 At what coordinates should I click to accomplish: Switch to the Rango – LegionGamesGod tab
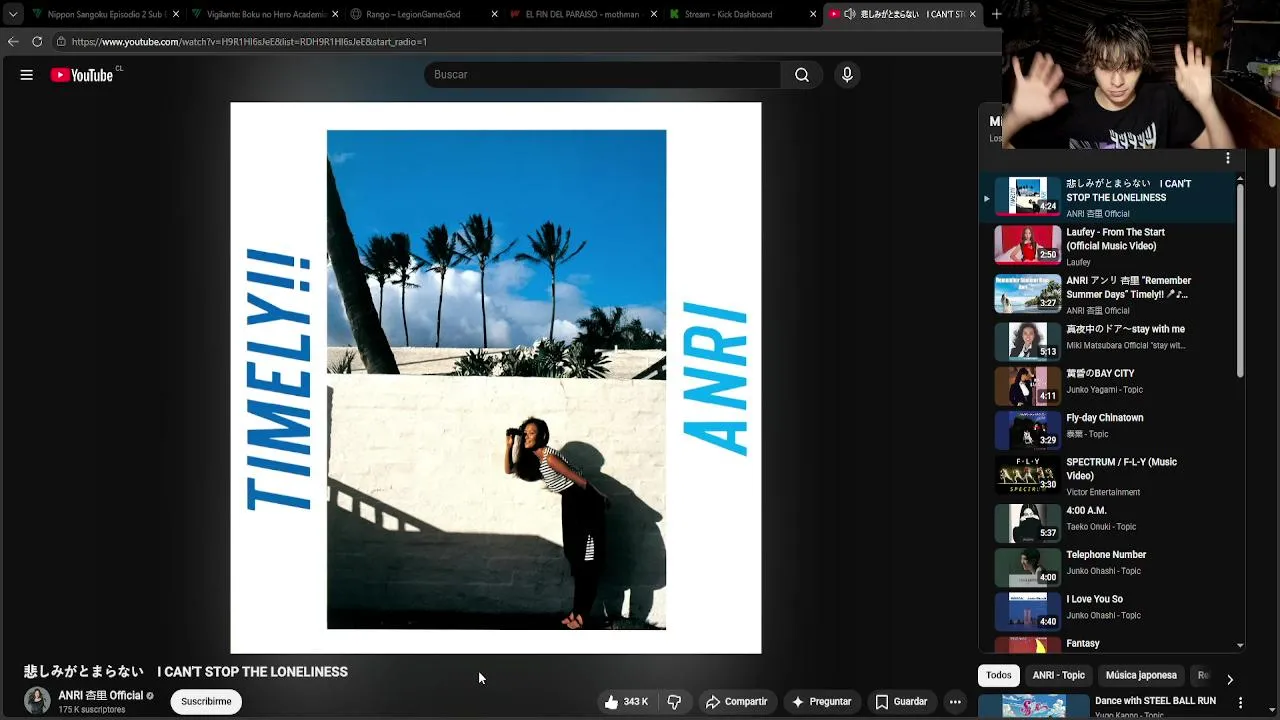pyautogui.click(x=412, y=14)
